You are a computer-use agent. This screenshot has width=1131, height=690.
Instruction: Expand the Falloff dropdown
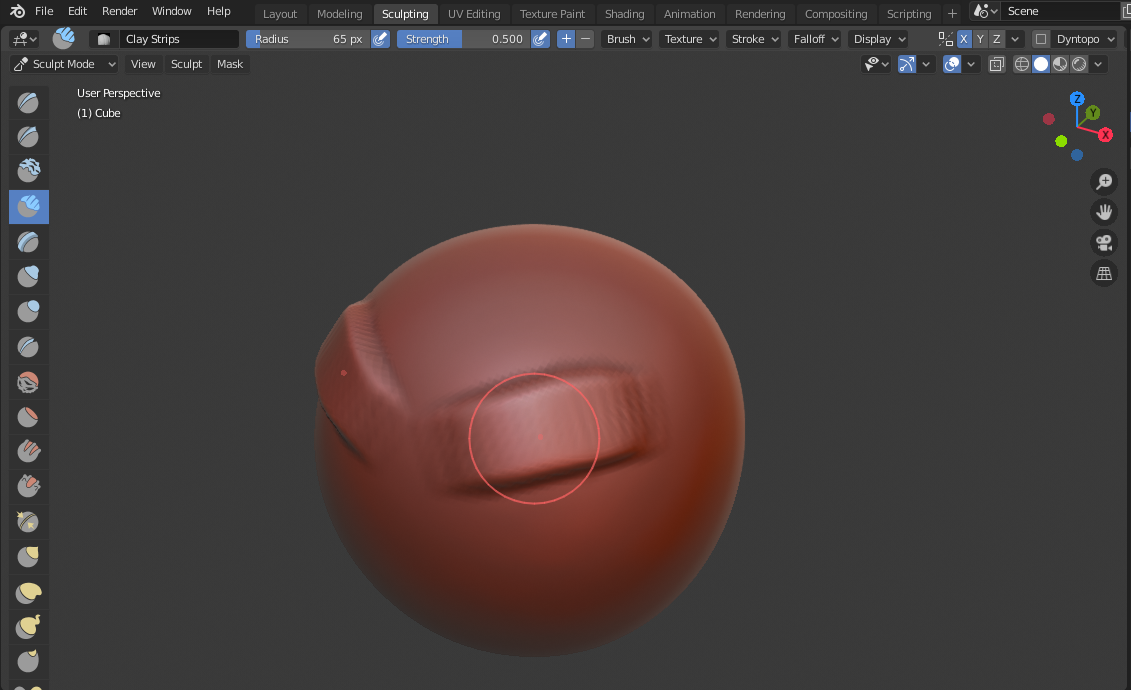coord(815,39)
